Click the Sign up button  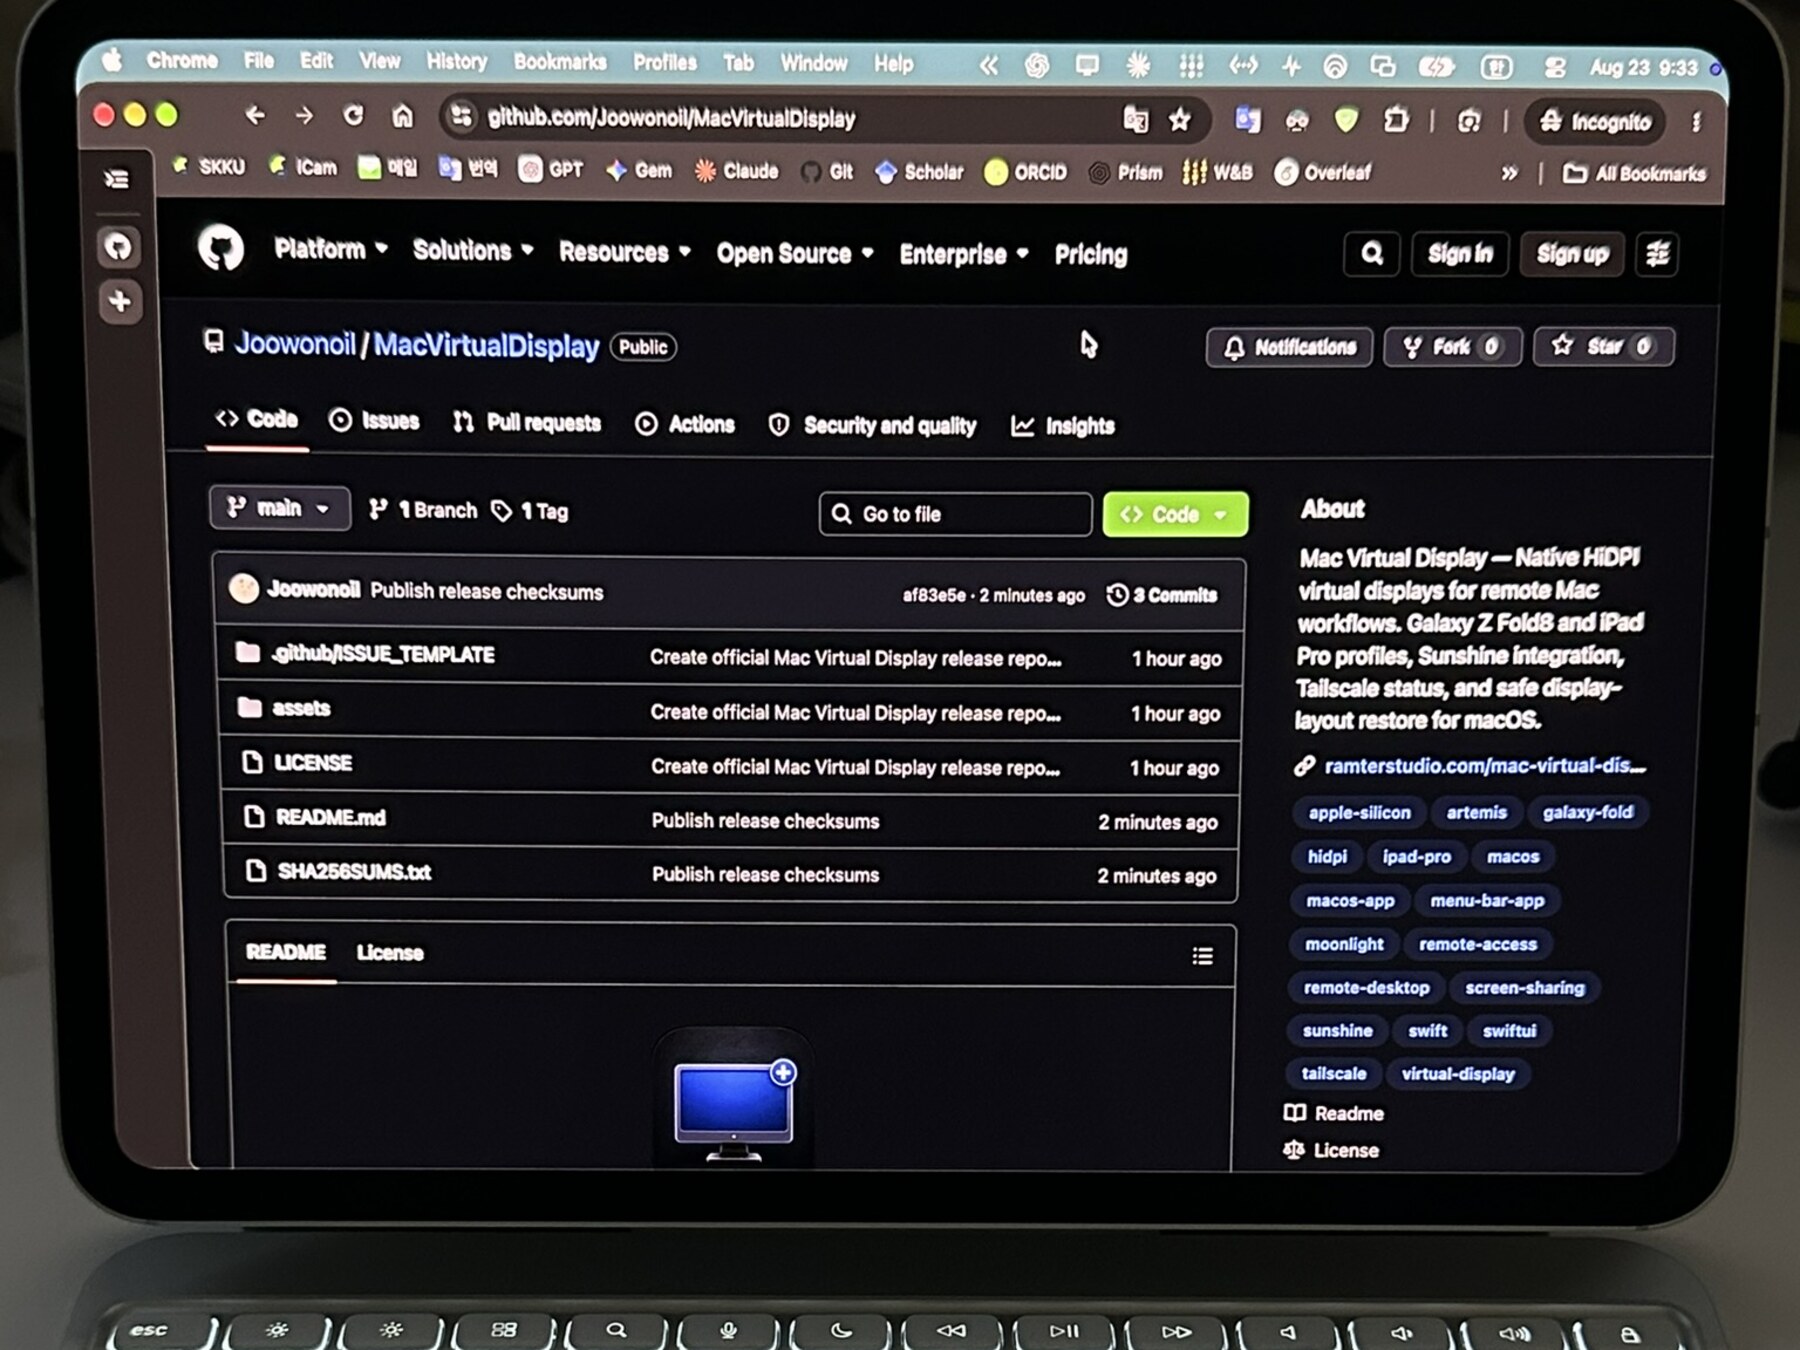(x=1573, y=254)
